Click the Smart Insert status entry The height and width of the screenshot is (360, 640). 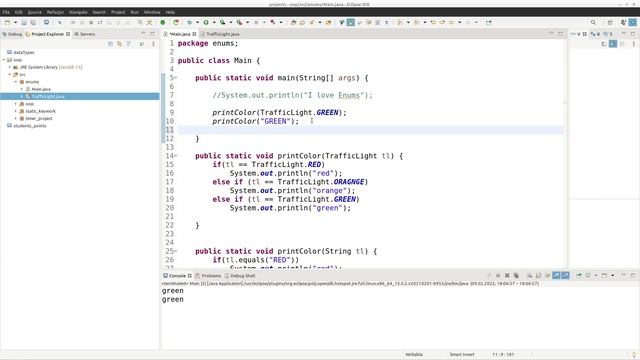click(462, 355)
